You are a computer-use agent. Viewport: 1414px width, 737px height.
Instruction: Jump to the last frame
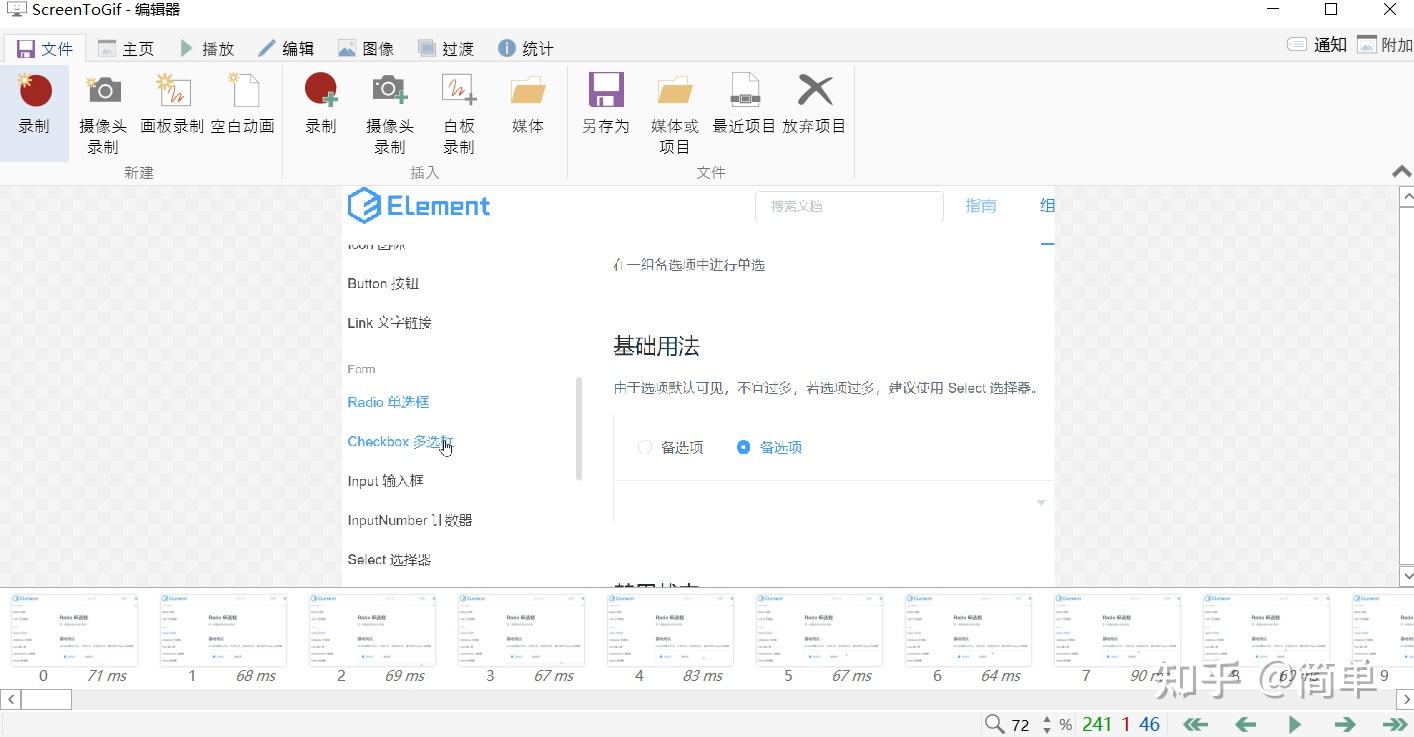pyautogui.click(x=1395, y=724)
